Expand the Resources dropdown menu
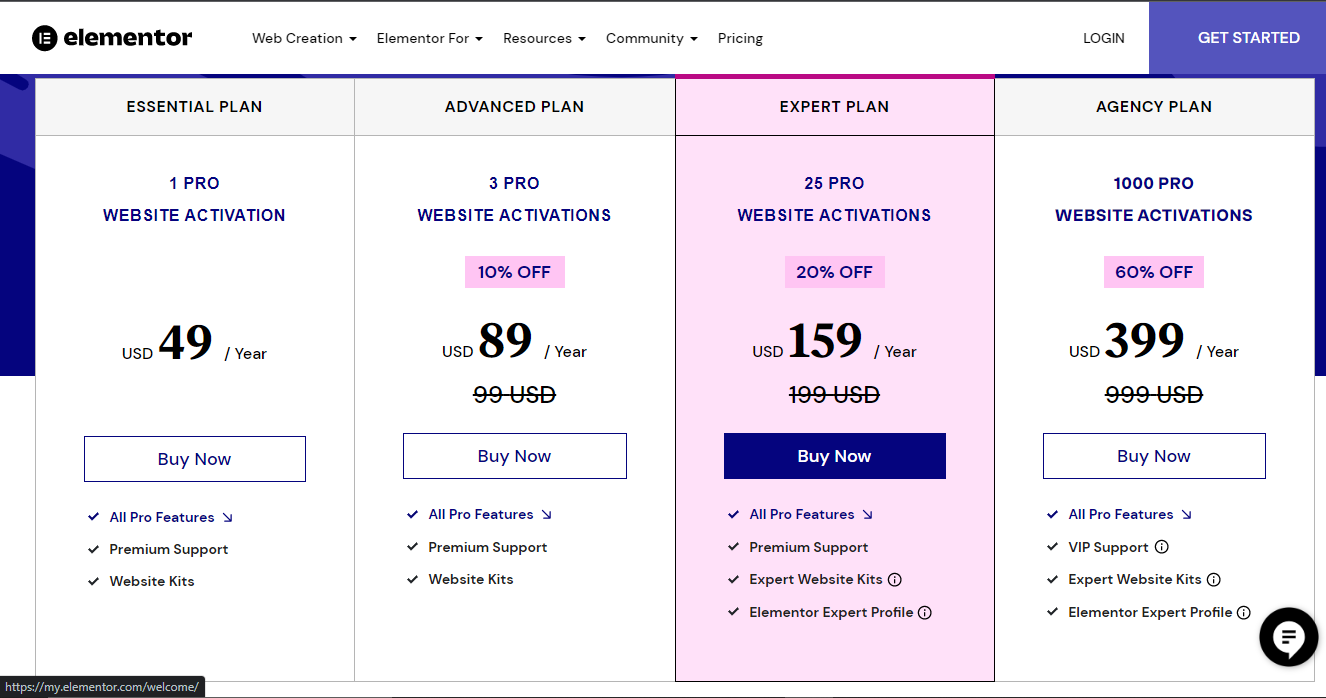Screen dimensions: 1326x698 point(544,38)
